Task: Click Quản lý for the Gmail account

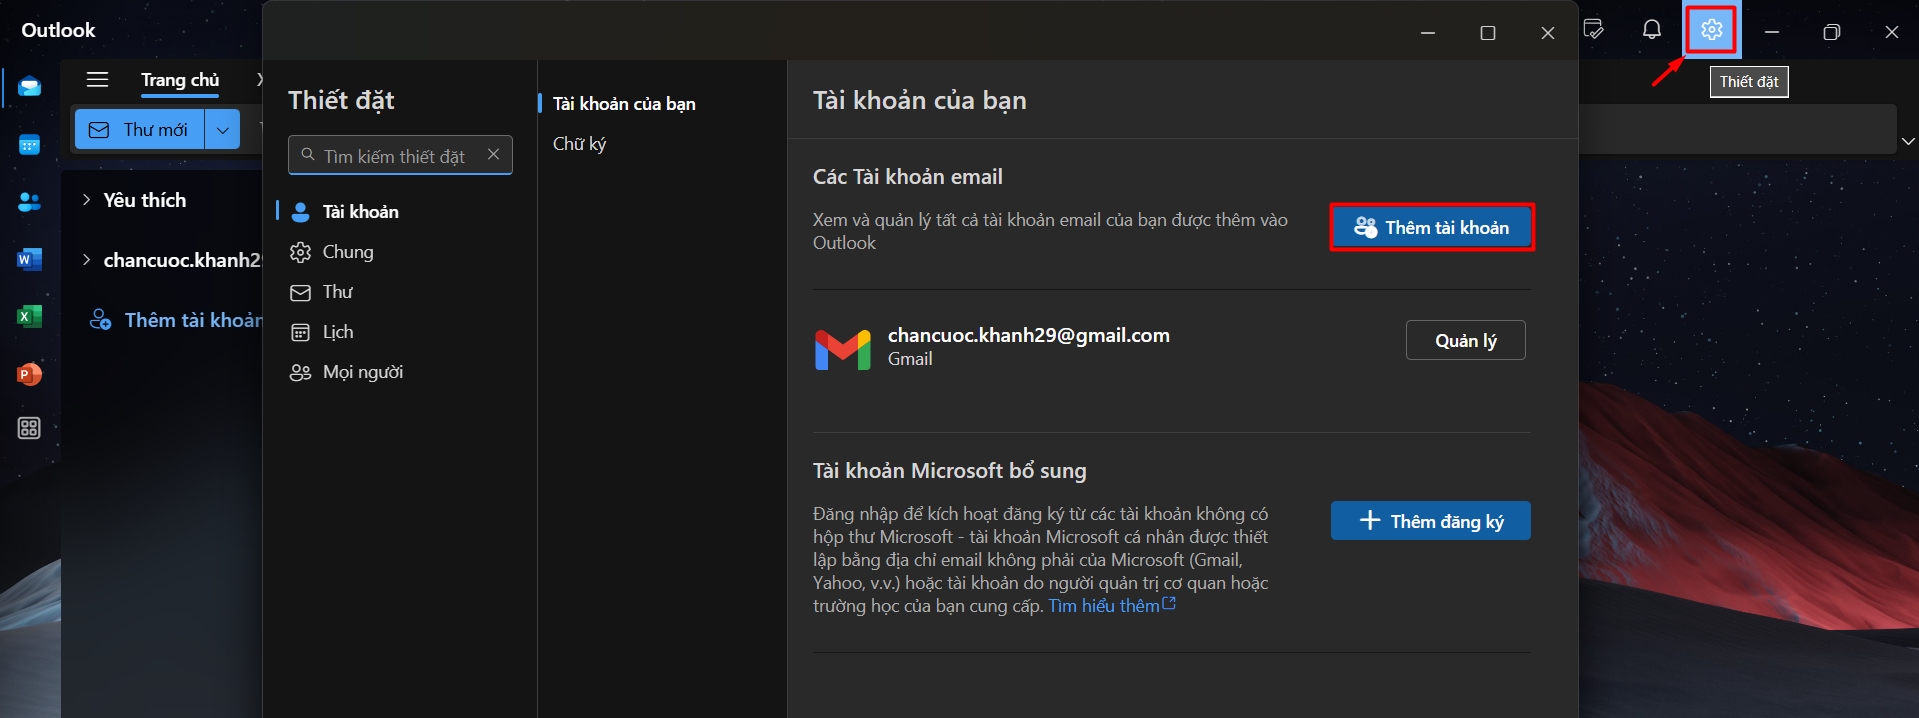Action: [x=1465, y=341]
